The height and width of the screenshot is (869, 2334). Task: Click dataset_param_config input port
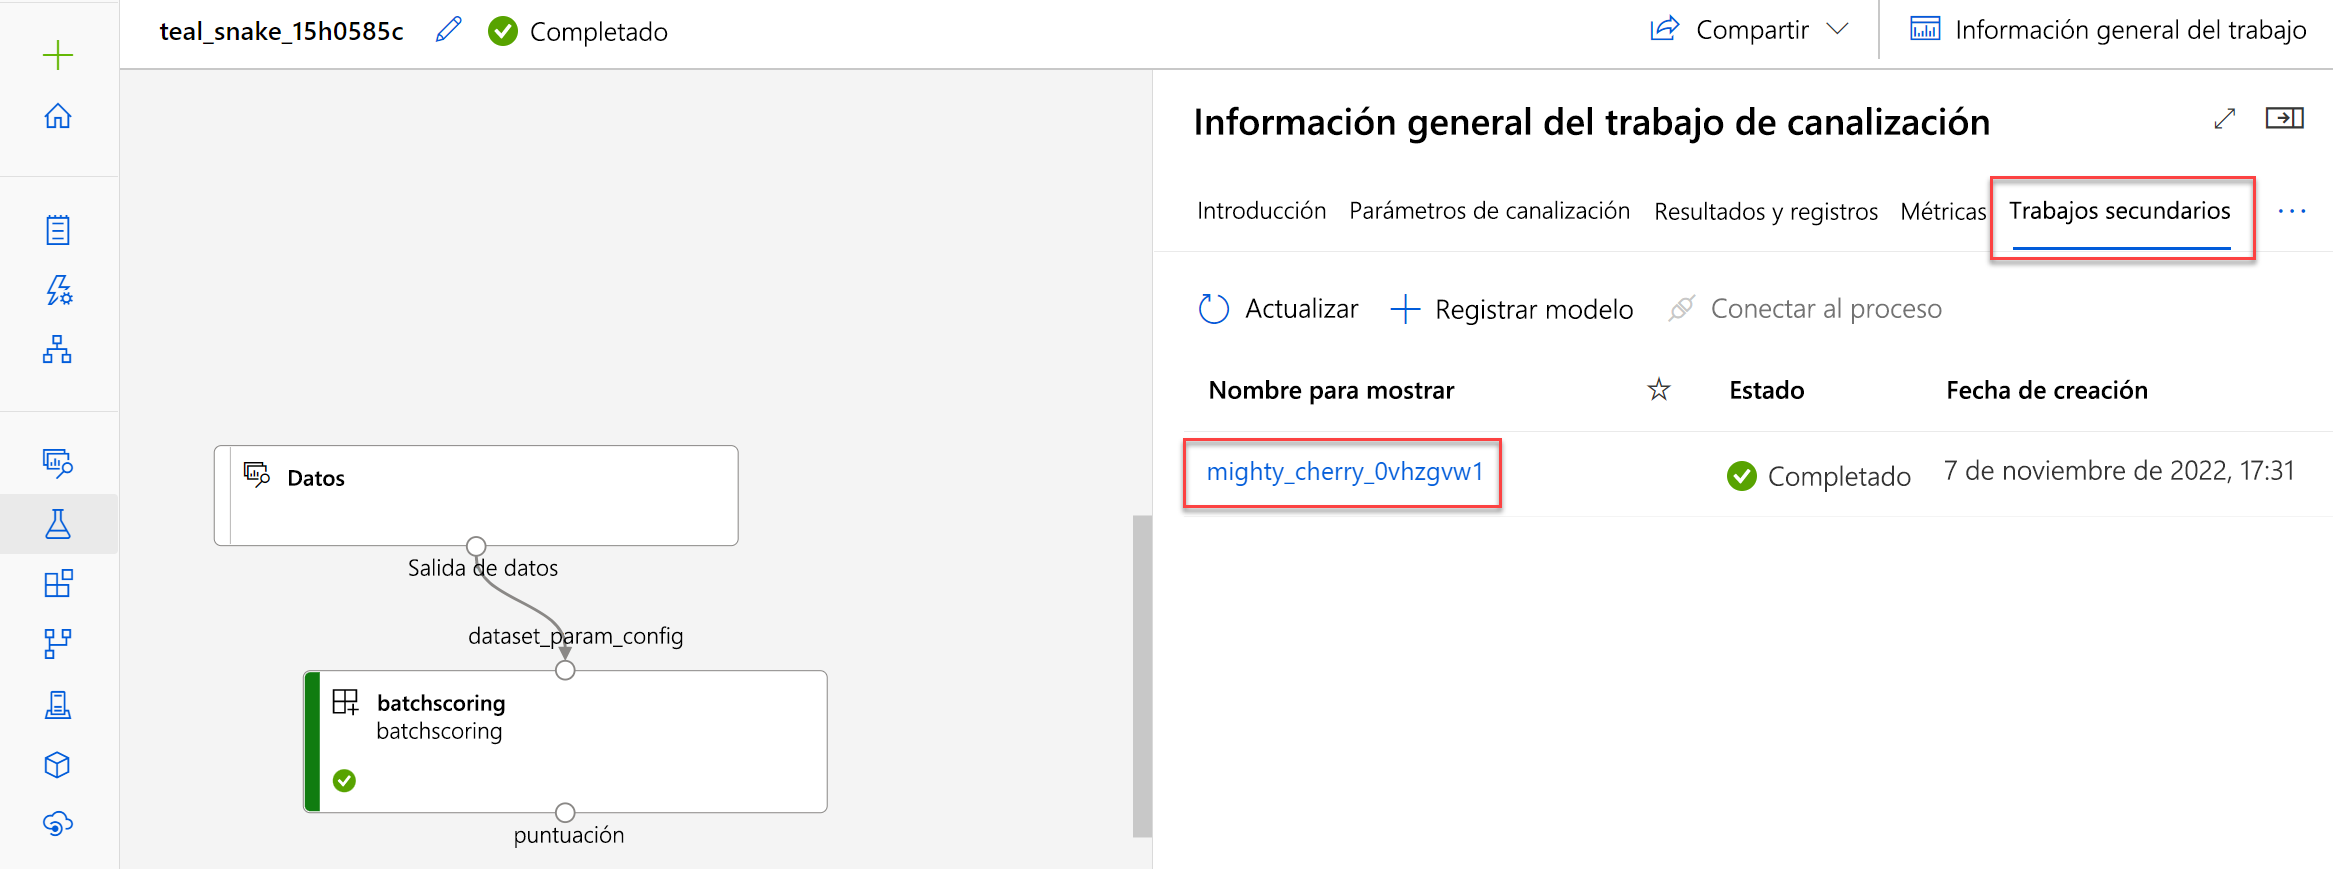coord(565,670)
